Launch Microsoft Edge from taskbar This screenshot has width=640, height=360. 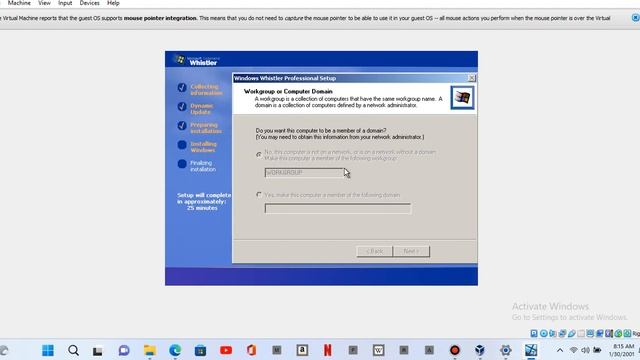click(175, 350)
